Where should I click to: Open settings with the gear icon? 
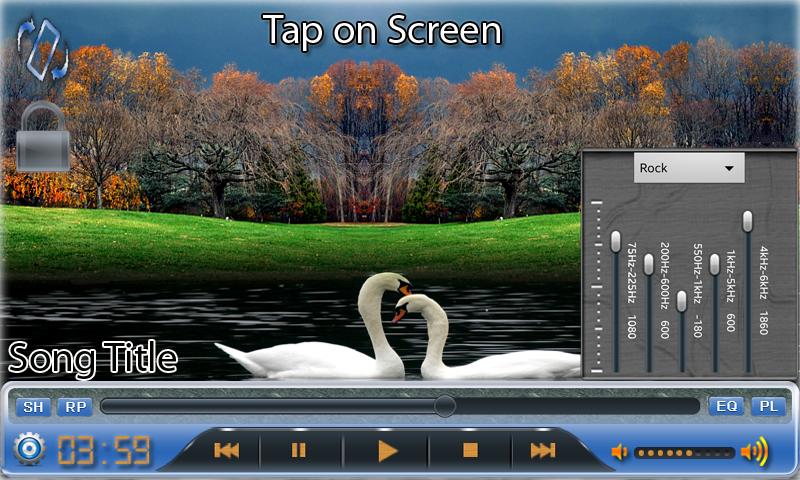(30, 450)
